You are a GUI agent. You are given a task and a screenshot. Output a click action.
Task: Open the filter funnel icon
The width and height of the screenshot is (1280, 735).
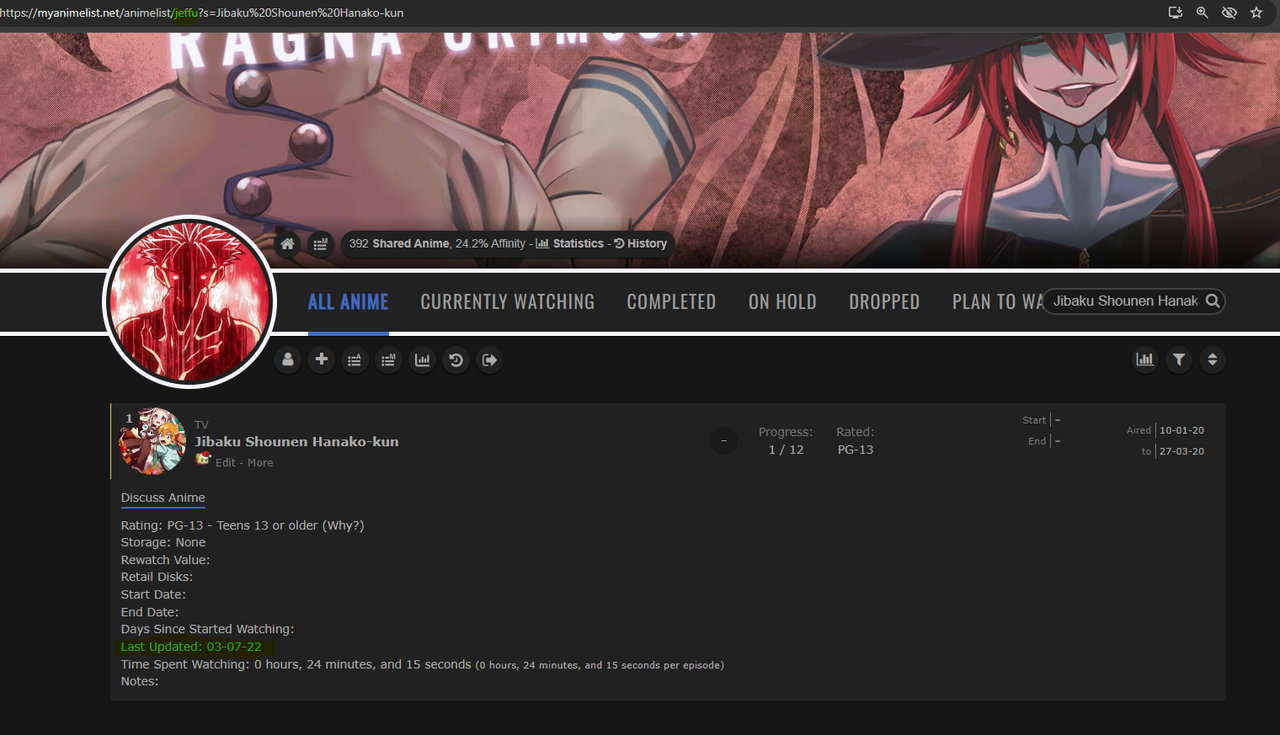[x=1179, y=360]
